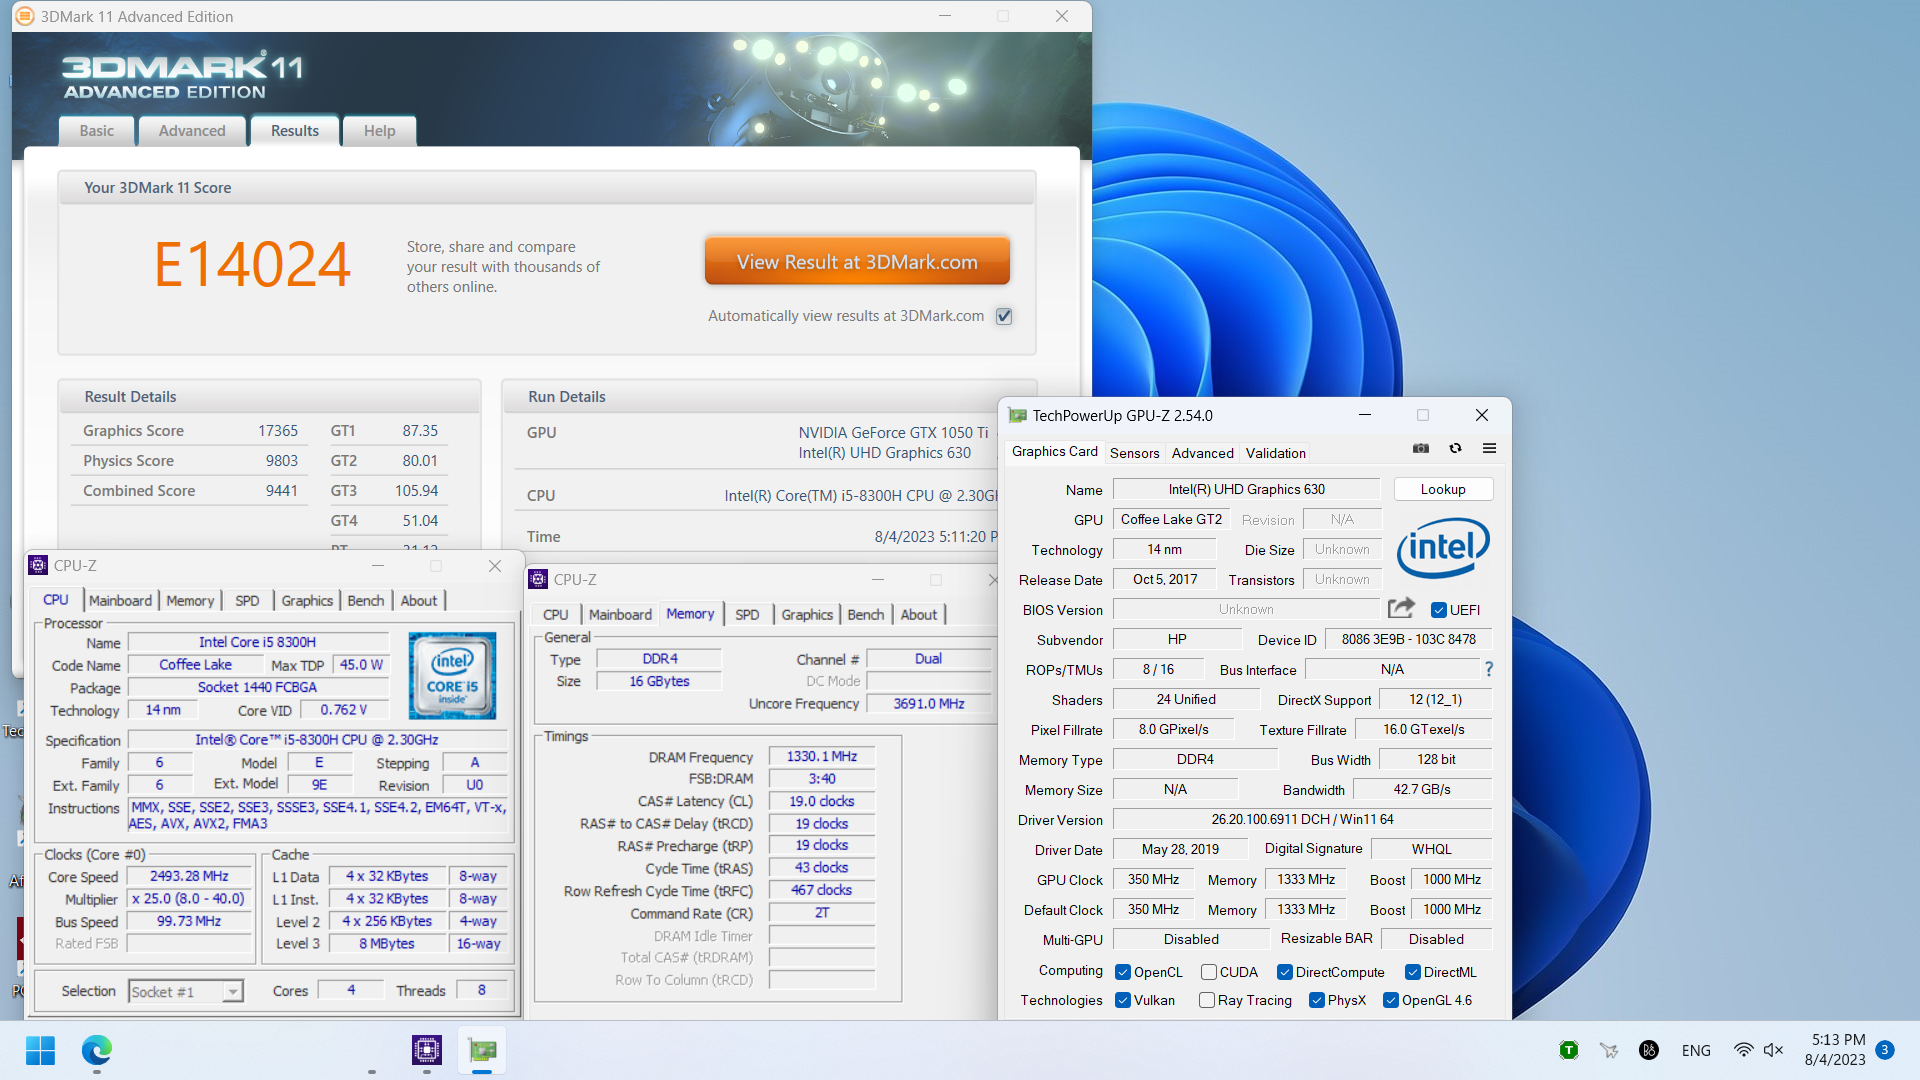Open the Graphics tab in right CPU-Z window

point(806,614)
